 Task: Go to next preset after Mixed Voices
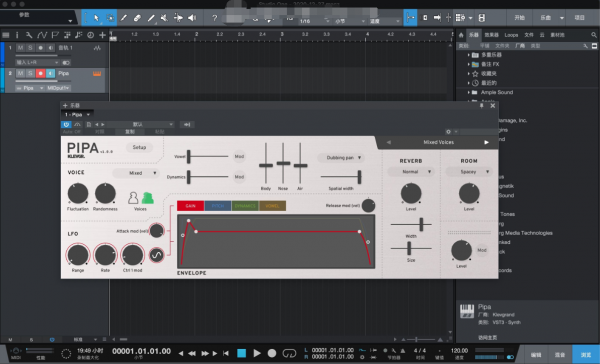(x=486, y=142)
